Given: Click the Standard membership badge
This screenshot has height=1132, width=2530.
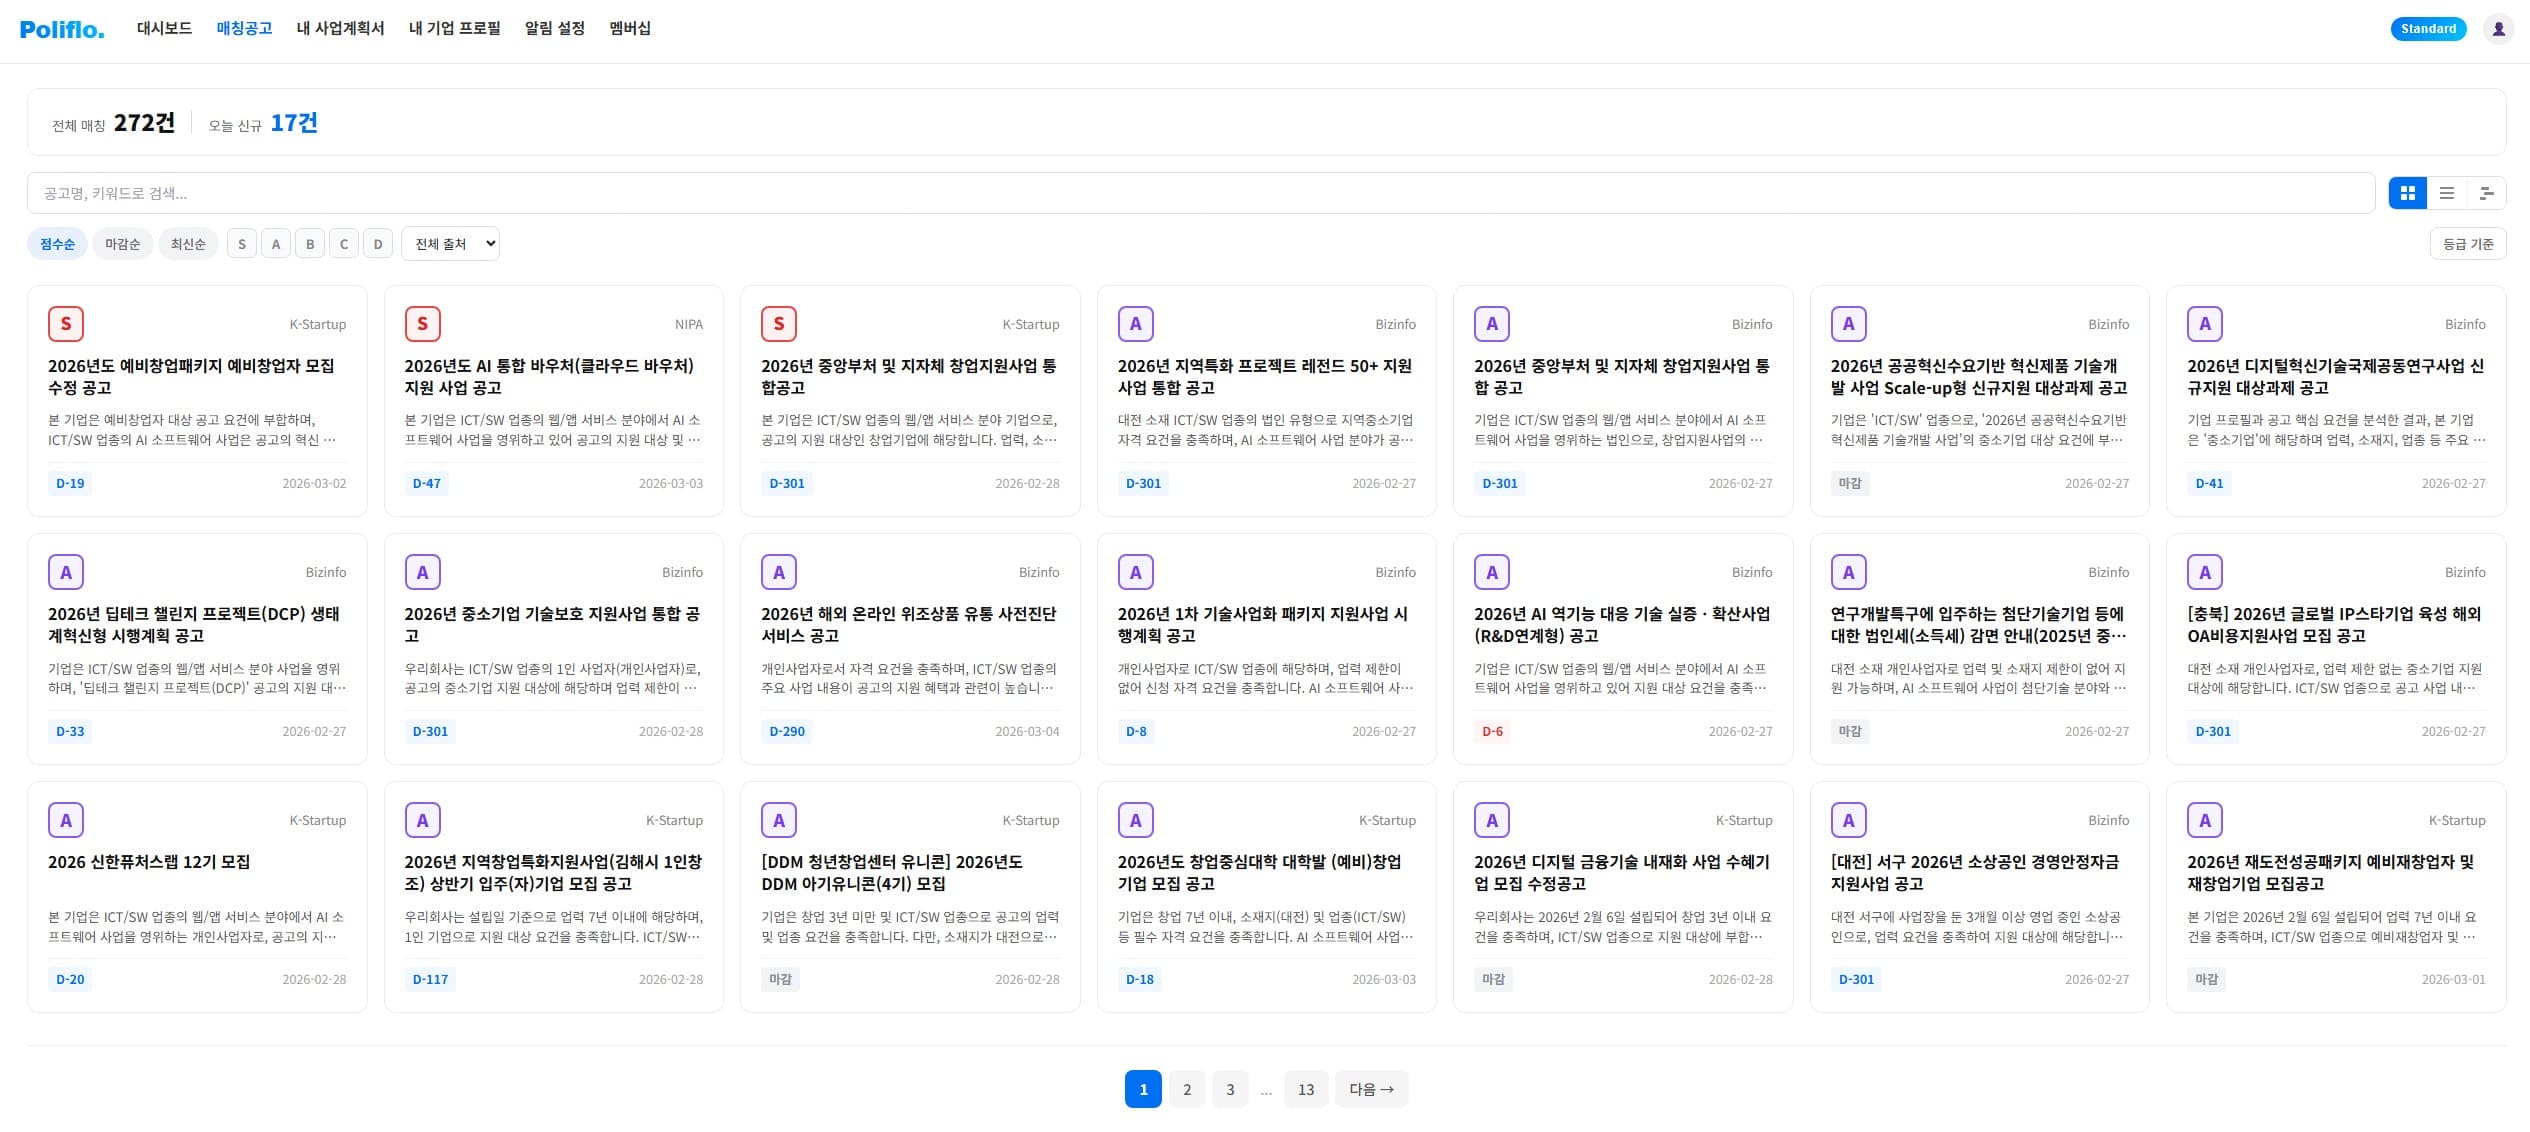Looking at the screenshot, I should point(2428,28).
